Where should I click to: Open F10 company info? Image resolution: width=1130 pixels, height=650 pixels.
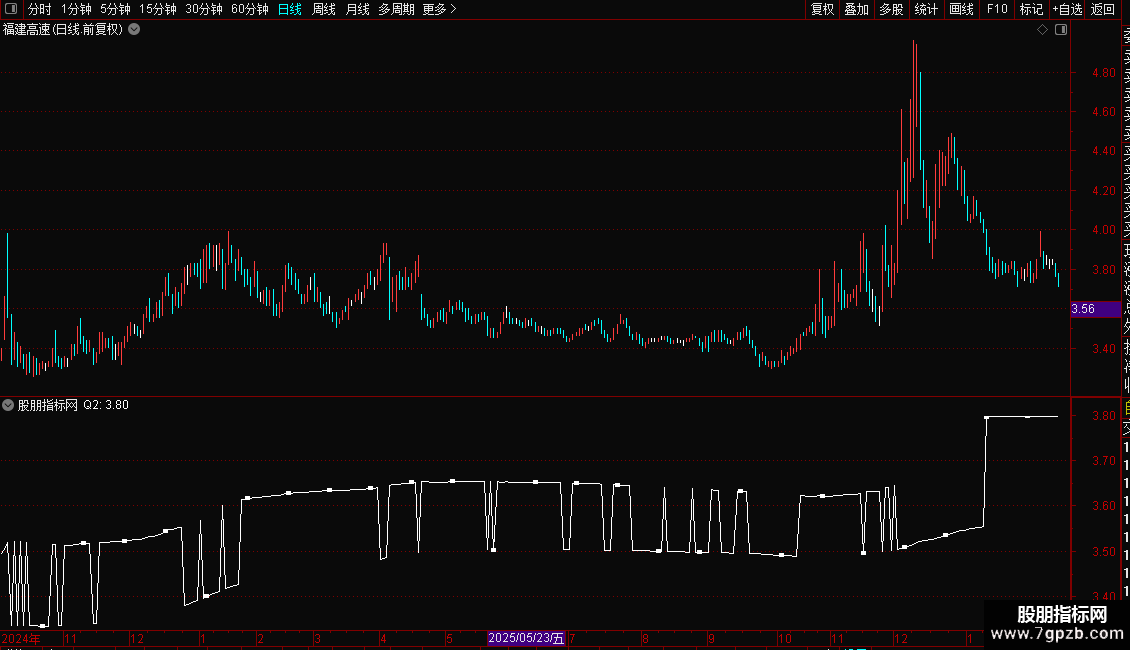[997, 9]
